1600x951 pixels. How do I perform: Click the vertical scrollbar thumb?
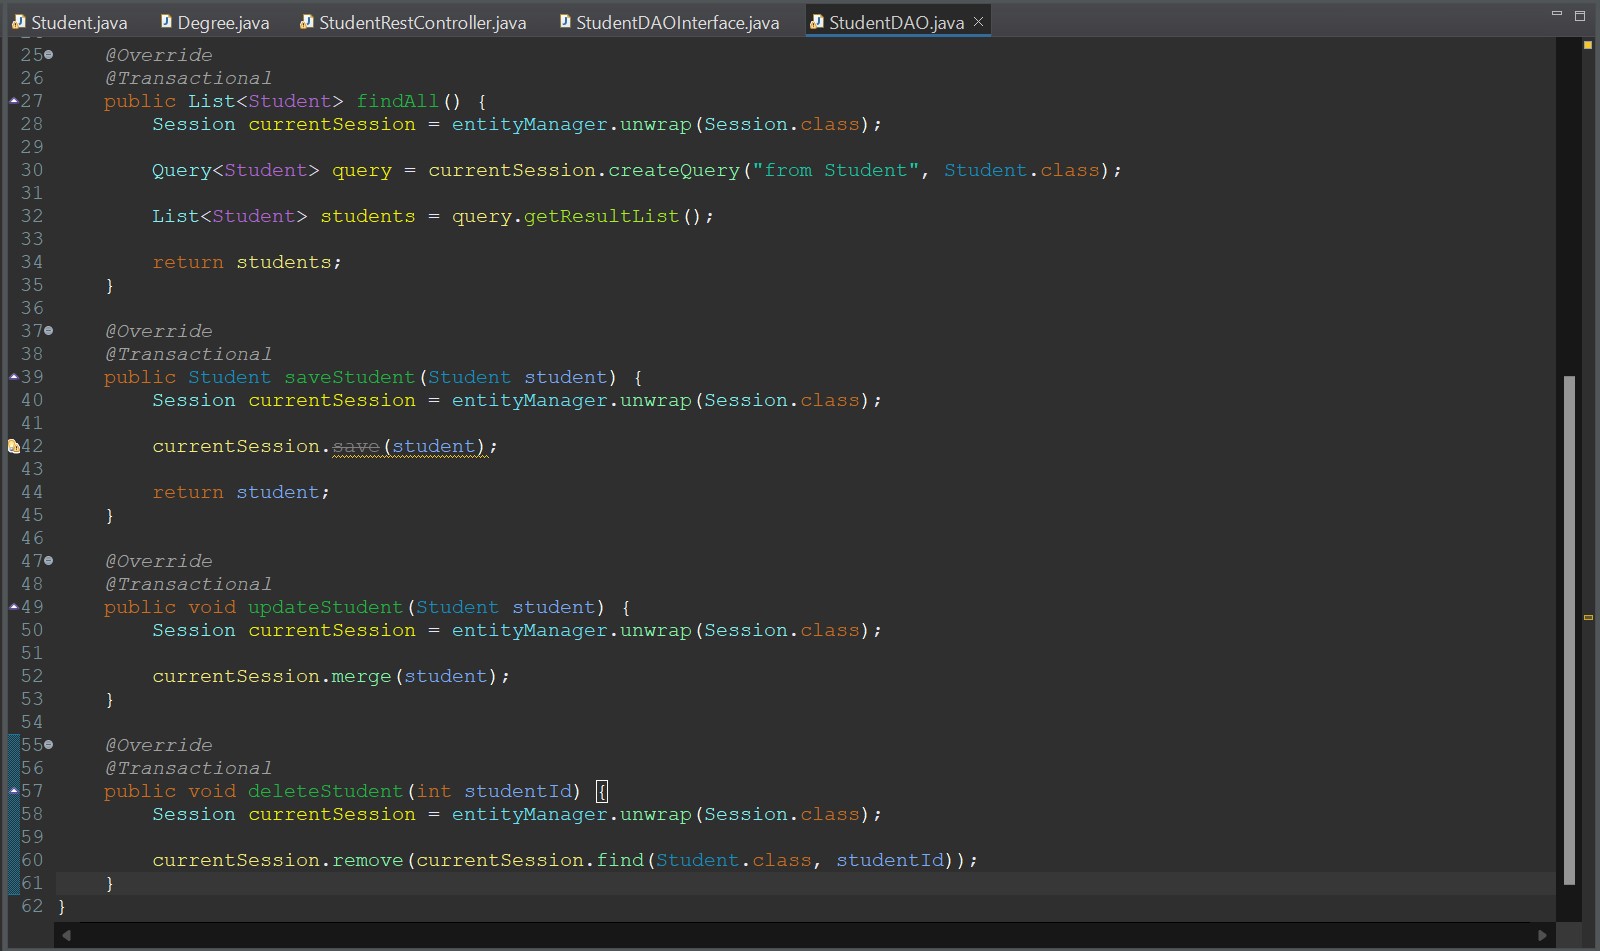click(x=1569, y=630)
